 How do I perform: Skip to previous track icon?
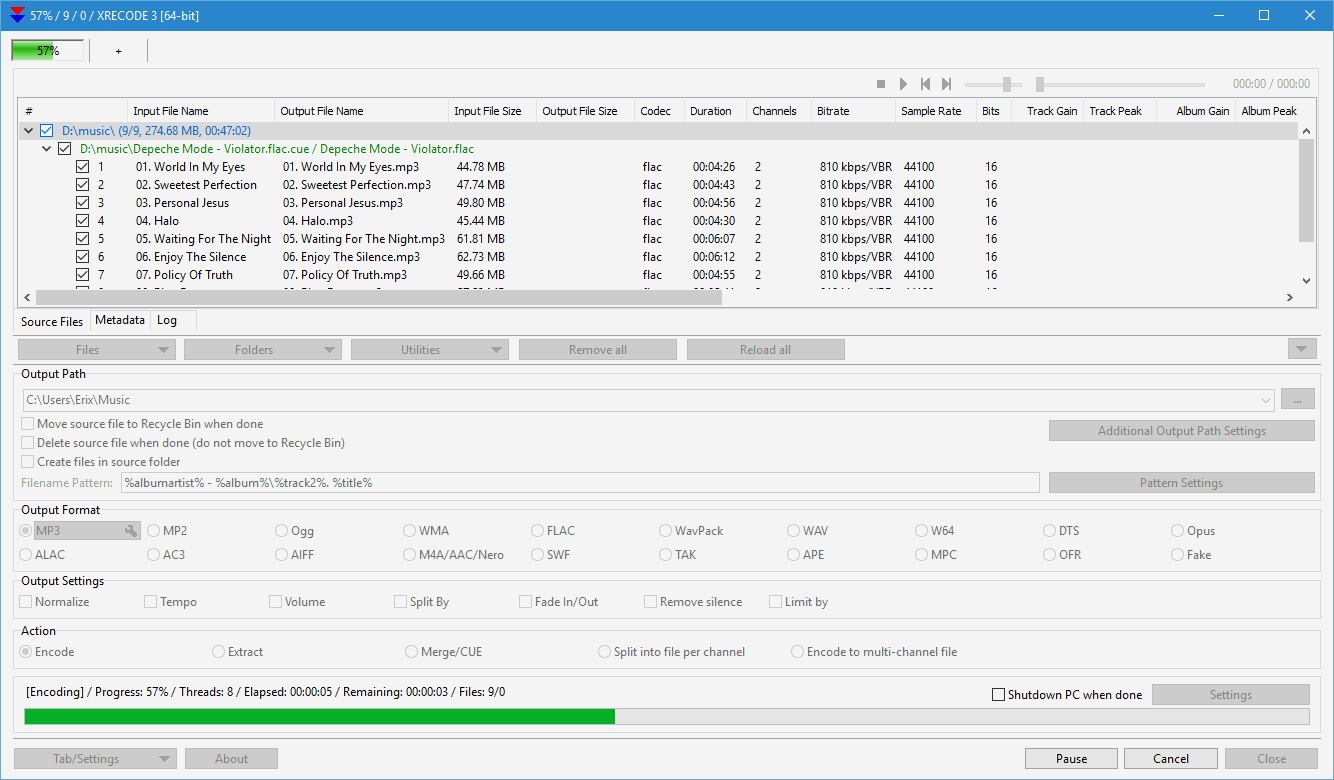pyautogui.click(x=924, y=84)
